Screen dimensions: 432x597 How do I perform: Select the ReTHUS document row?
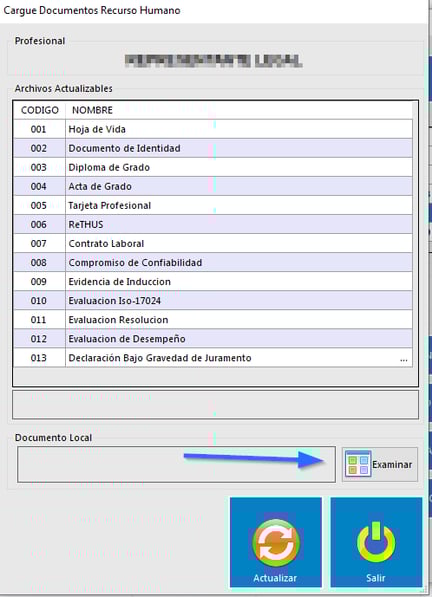coord(213,224)
